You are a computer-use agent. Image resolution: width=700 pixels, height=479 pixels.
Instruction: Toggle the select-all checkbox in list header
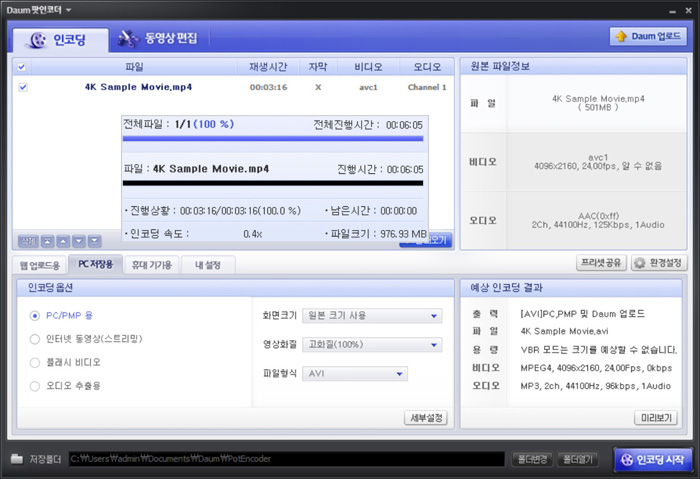coord(23,67)
